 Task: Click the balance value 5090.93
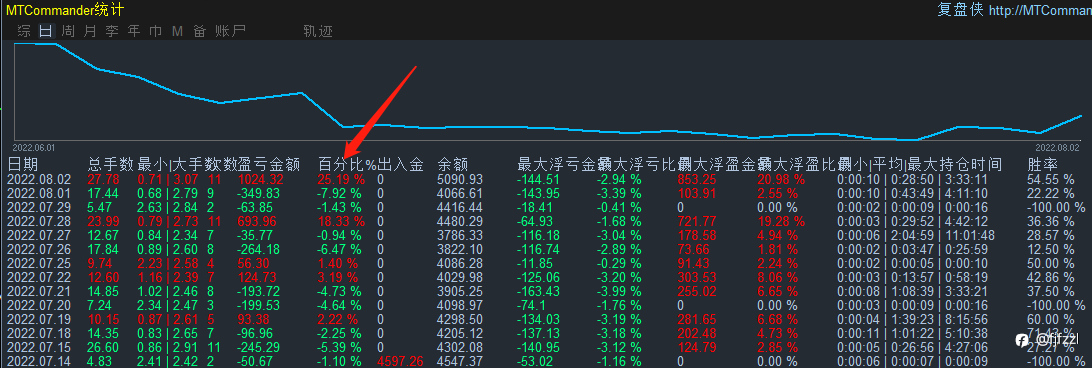[460, 179]
